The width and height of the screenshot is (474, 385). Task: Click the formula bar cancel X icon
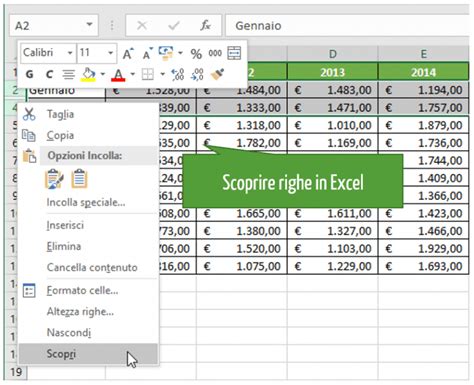pos(142,25)
